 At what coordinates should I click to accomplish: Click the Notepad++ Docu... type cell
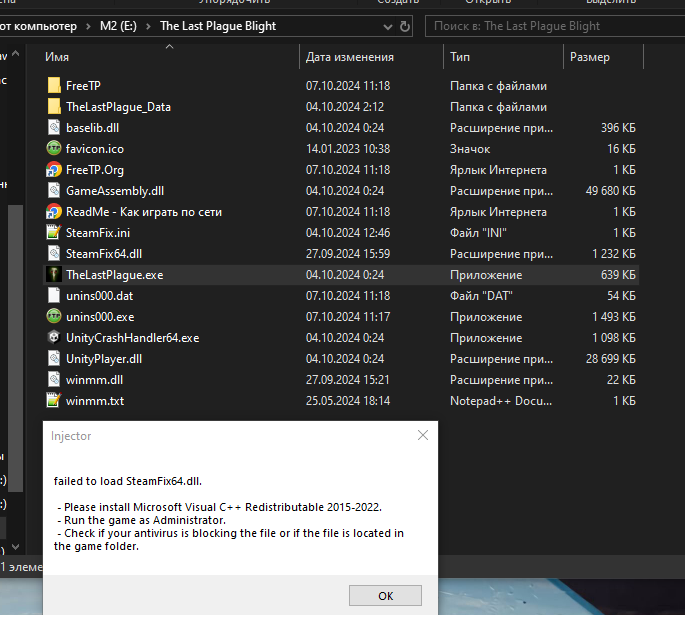coord(501,401)
